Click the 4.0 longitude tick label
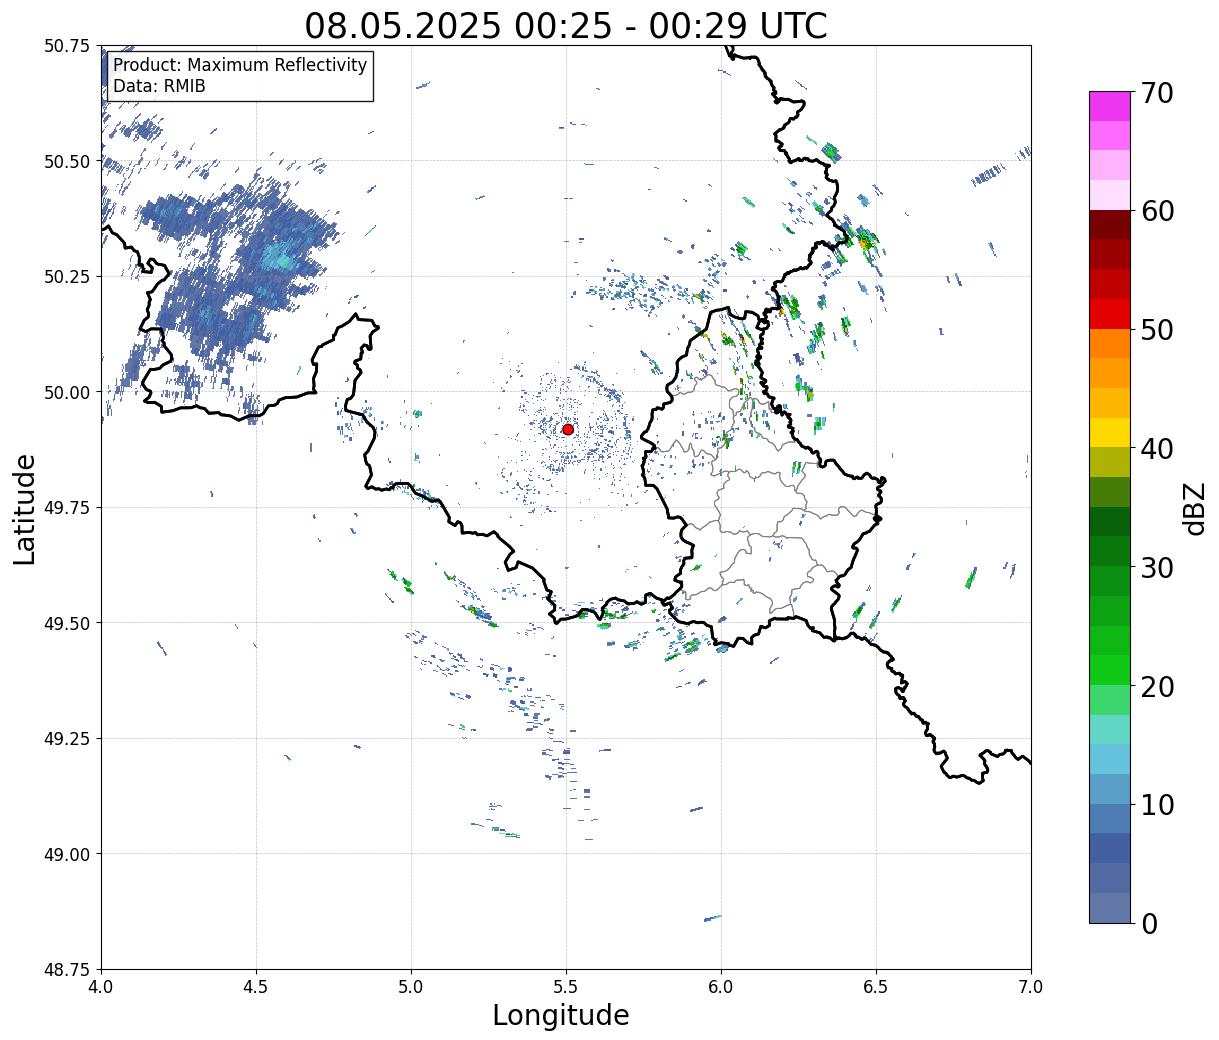This screenshot has height=1040, width=1219. tap(101, 987)
